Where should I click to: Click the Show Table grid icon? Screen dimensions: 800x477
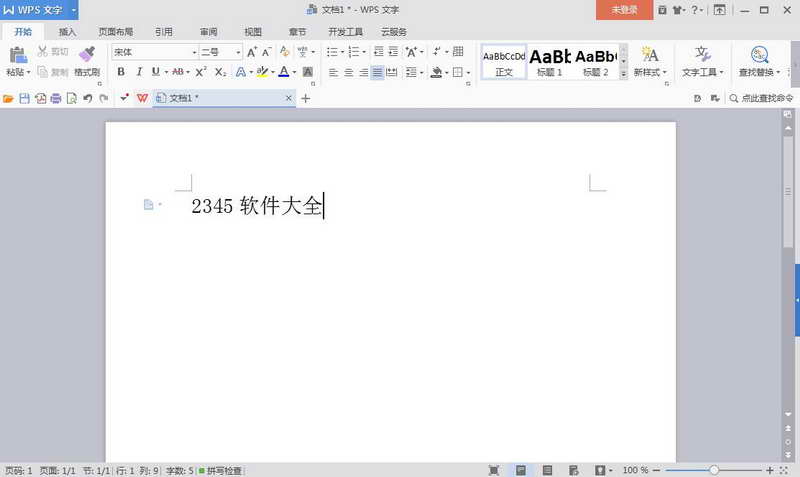point(458,52)
